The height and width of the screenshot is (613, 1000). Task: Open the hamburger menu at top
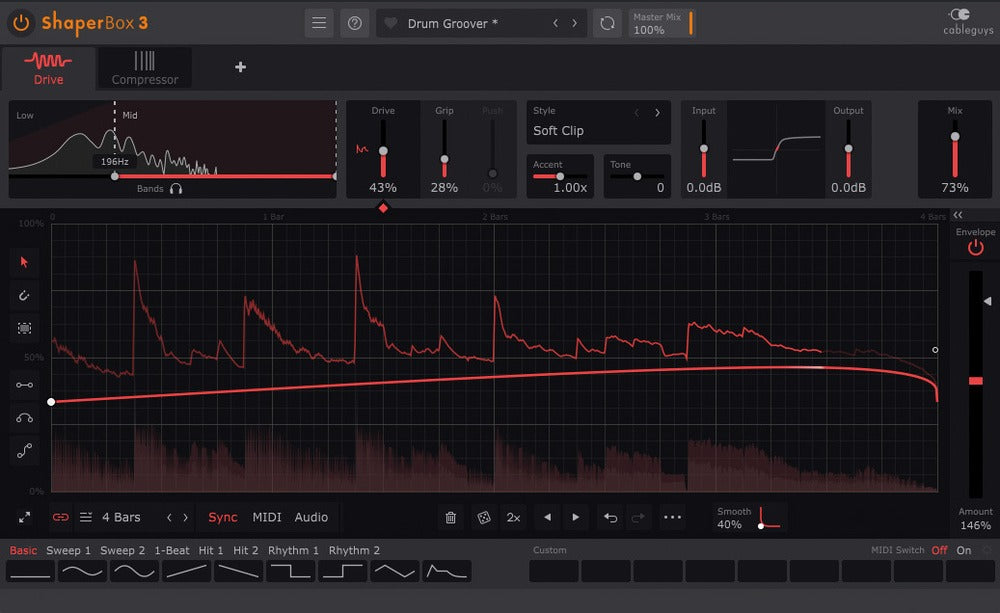319,23
